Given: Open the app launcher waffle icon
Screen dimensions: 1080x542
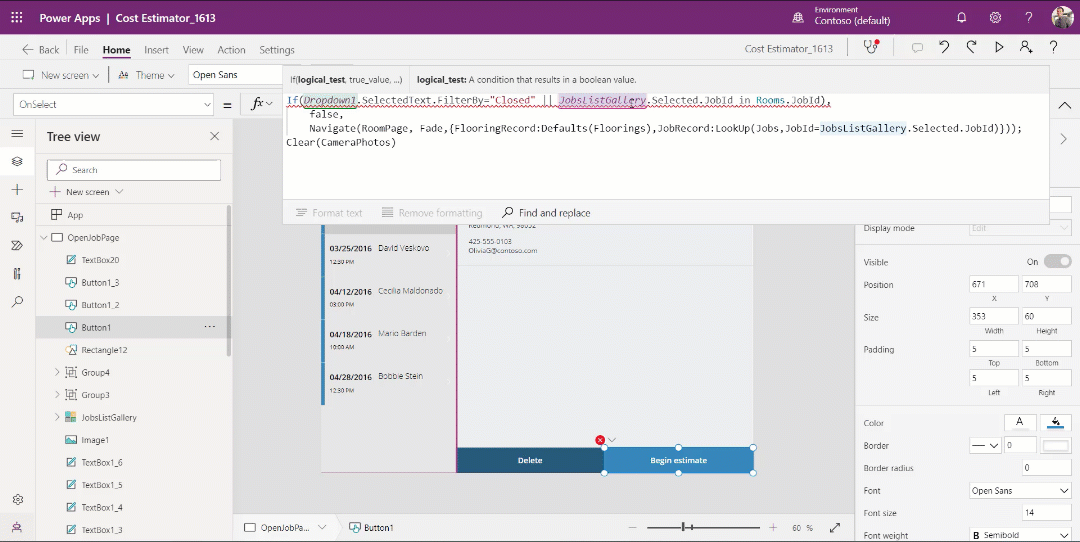Looking at the screenshot, I should pos(17,18).
